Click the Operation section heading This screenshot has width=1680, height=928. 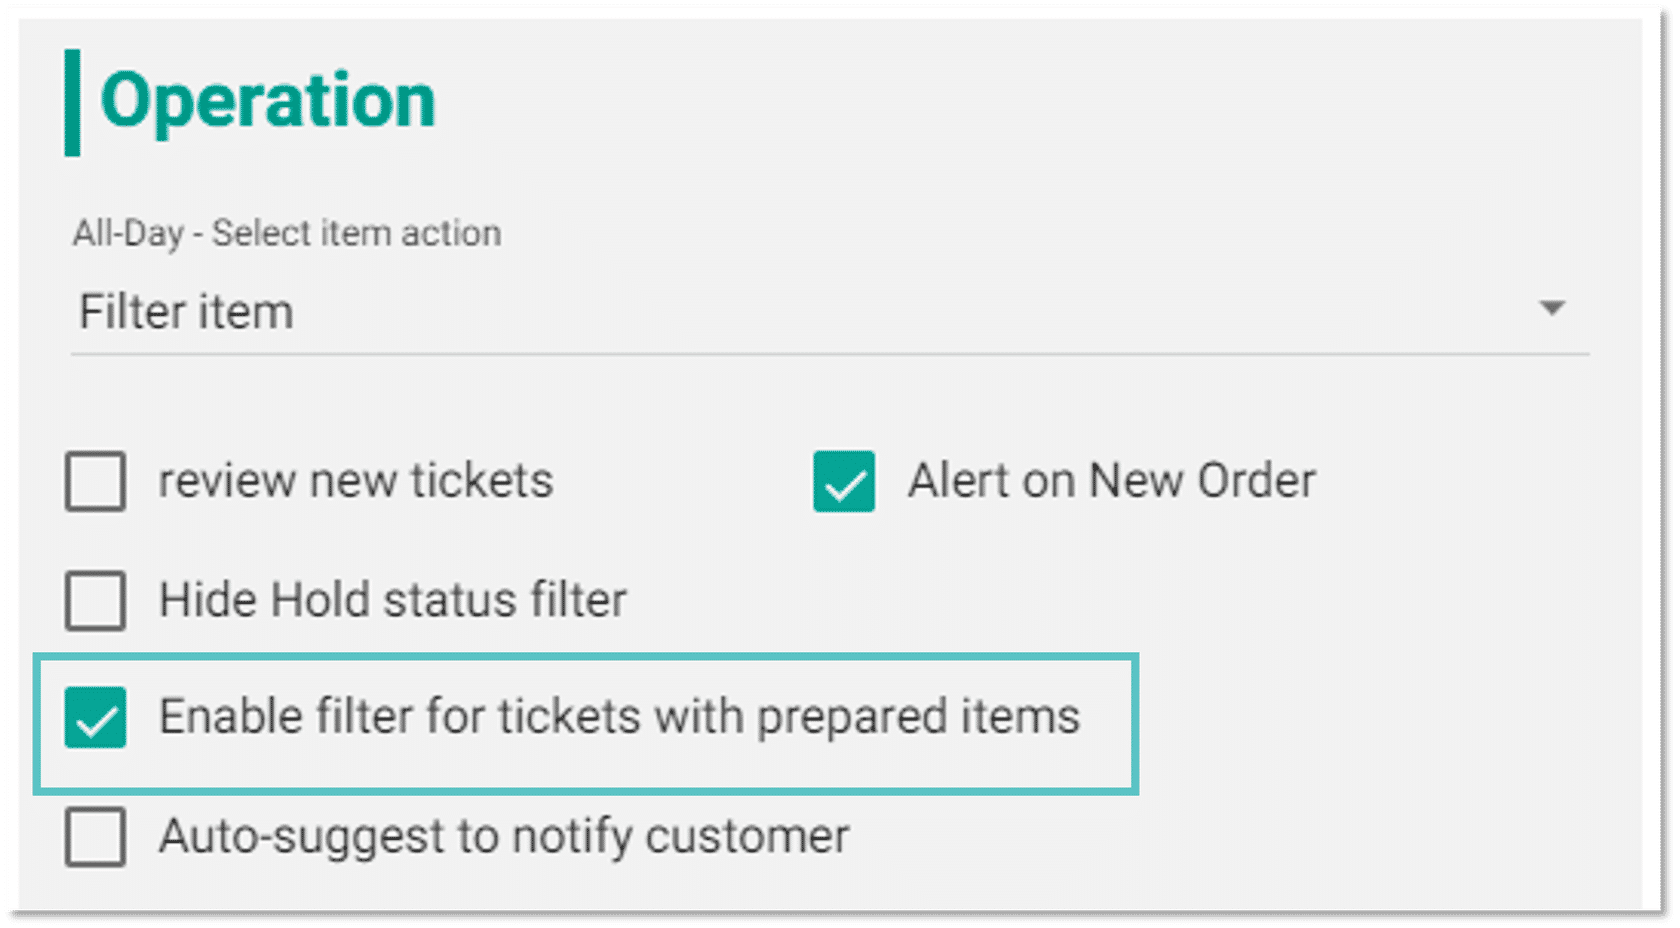pyautogui.click(x=268, y=101)
